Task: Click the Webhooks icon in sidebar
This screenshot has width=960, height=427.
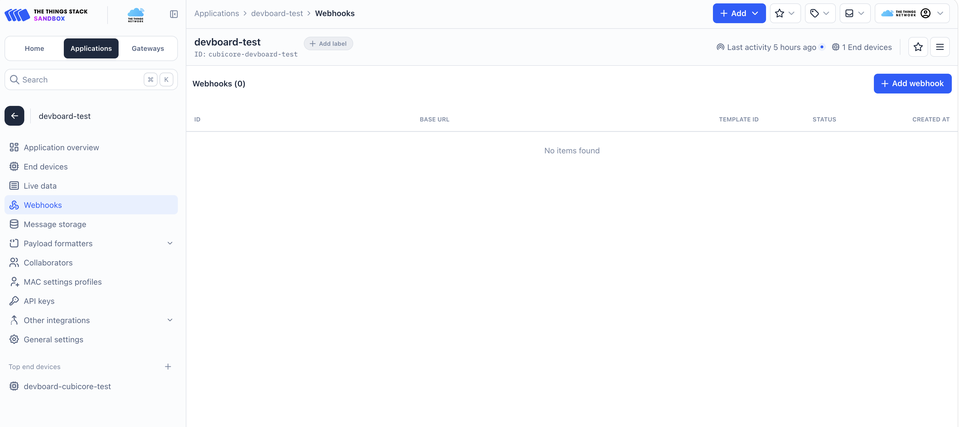Action: point(14,205)
